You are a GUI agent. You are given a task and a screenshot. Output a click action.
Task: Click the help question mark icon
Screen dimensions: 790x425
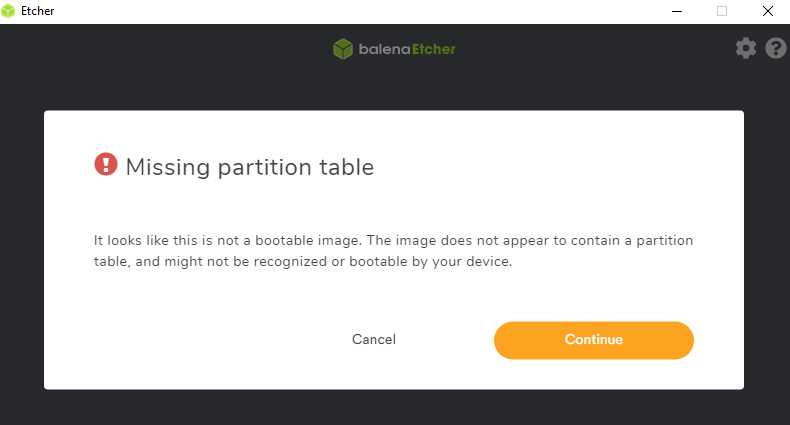[x=776, y=48]
